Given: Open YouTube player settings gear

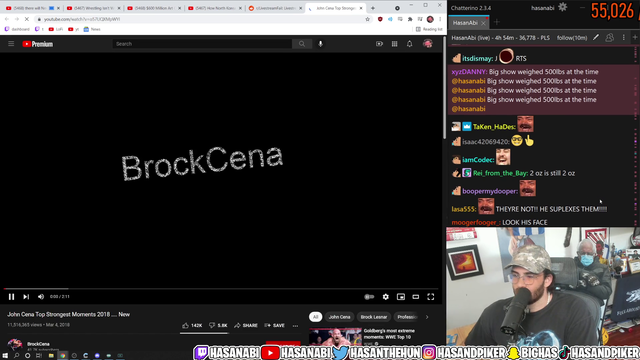Looking at the screenshot, I should pos(386,297).
